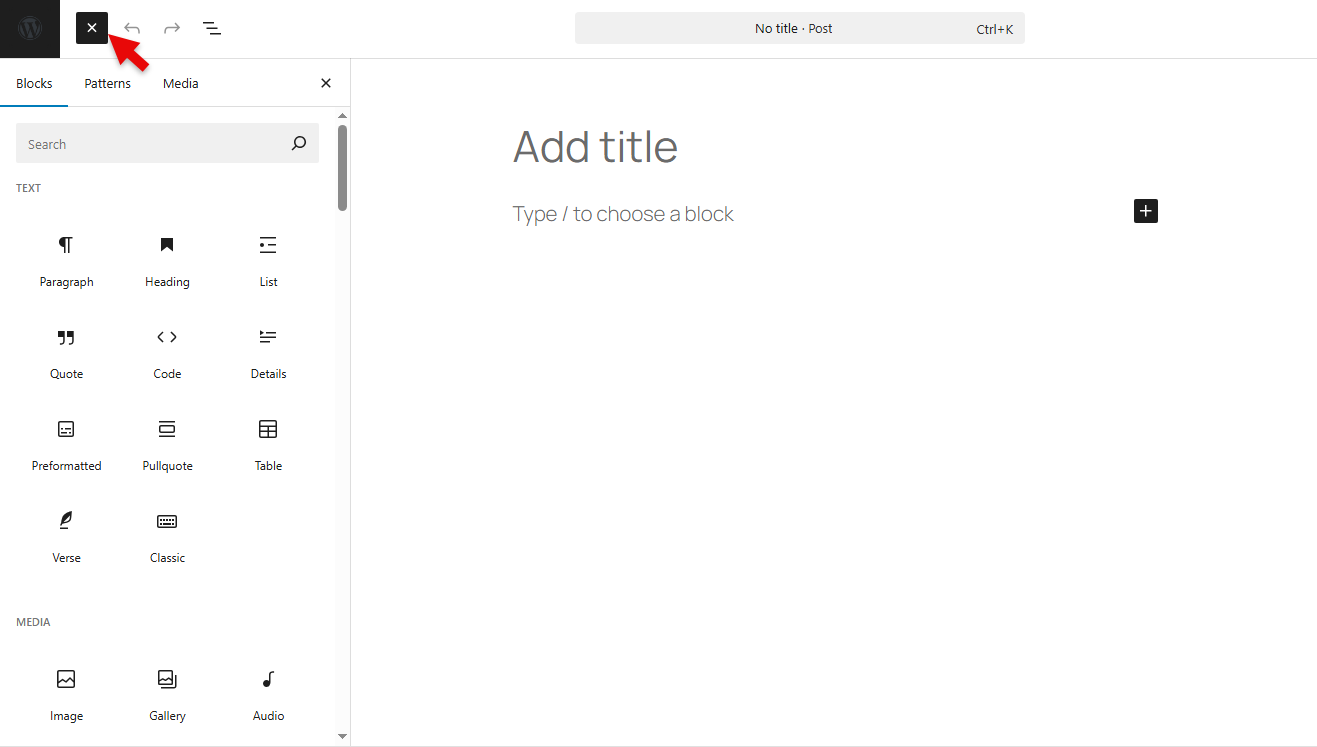Open the No title · Post command bar
The image size is (1317, 747).
[x=800, y=28]
